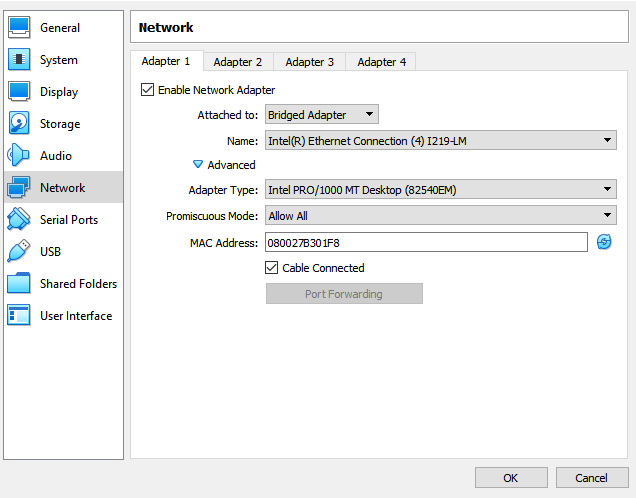Select the Audio speaker icon
Viewport: 636px width, 498px height.
point(19,156)
